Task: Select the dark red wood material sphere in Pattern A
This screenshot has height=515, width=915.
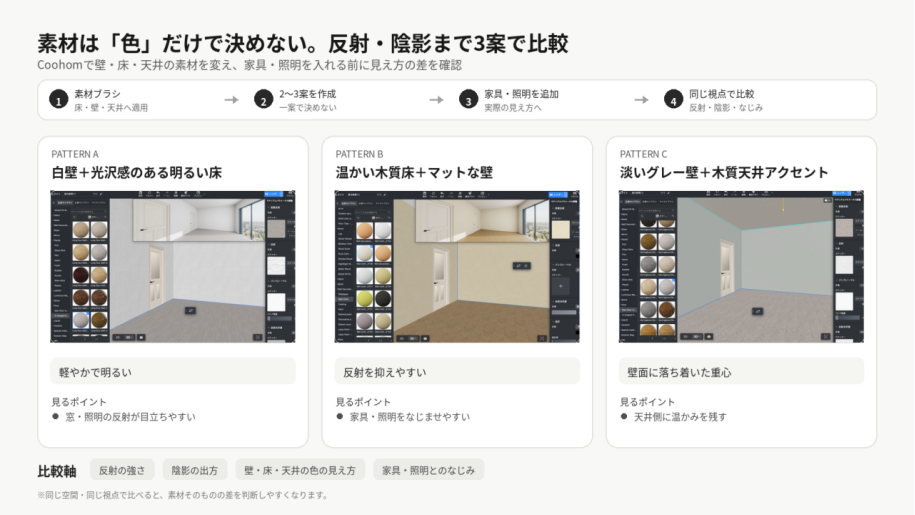Action: (81, 274)
